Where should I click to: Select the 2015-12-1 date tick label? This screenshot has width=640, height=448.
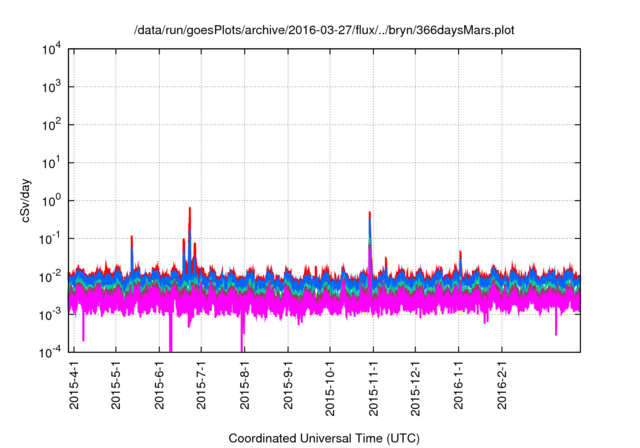click(416, 385)
